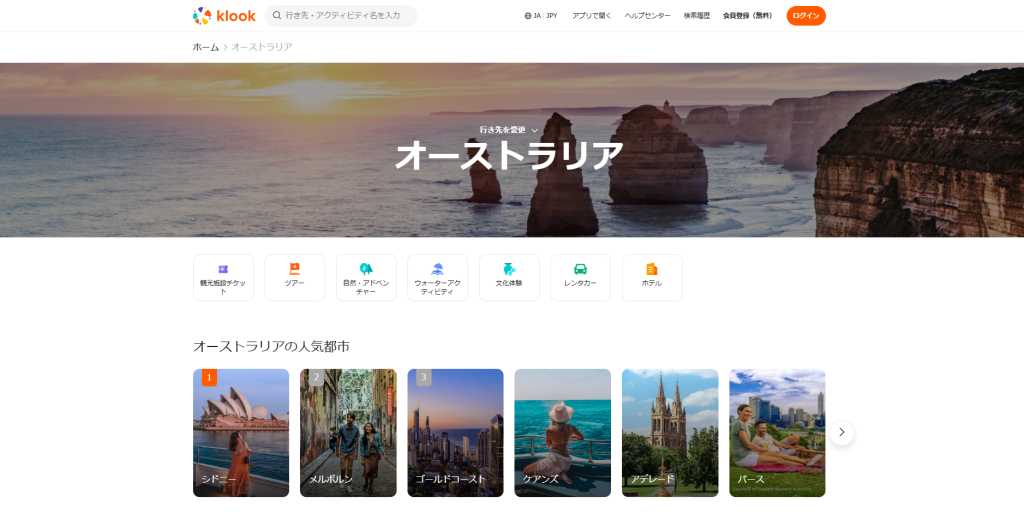Open 自然・アドベンチャー category icon
This screenshot has width=1024, height=514.
click(x=366, y=269)
